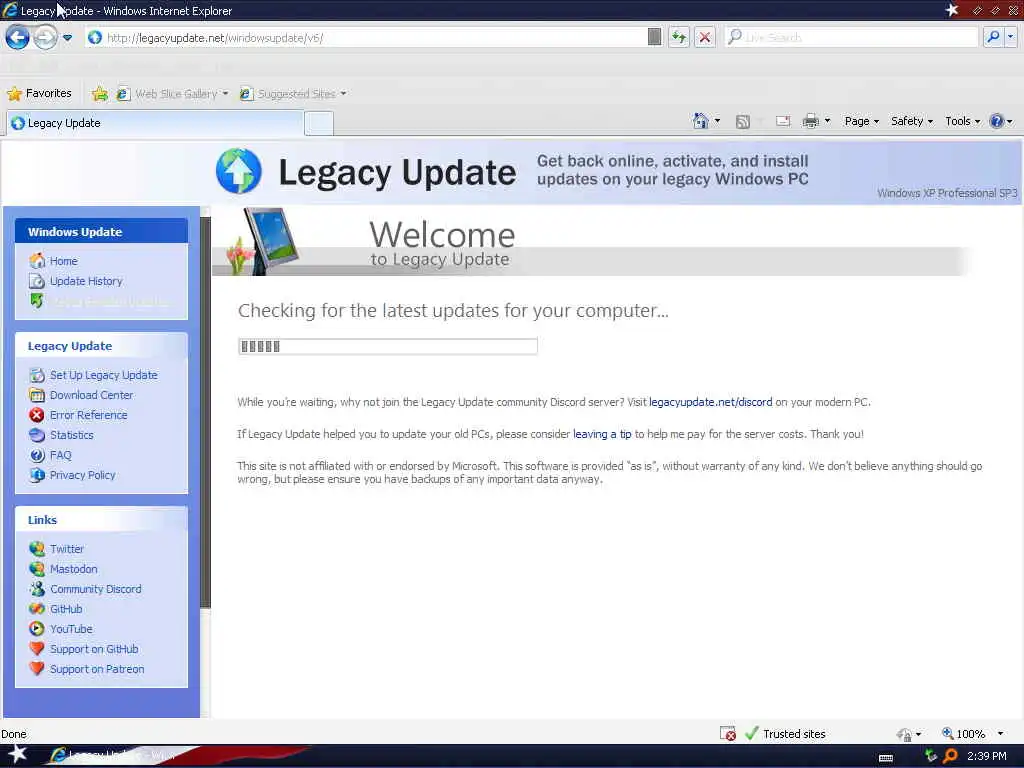Click the Privacy Policy info icon
Screen dimensions: 1024x768
coord(37,475)
